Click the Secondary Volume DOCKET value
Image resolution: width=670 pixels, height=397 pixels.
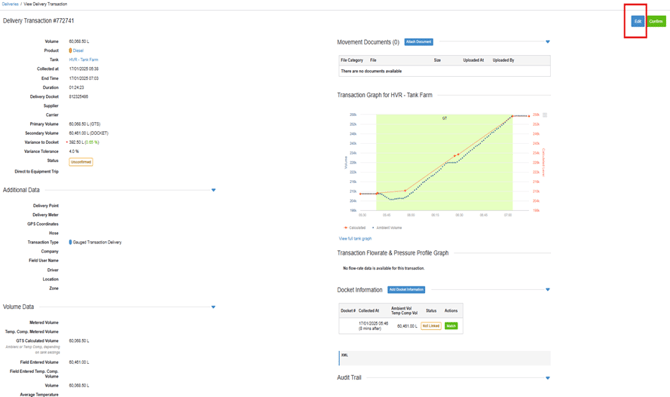88,133
